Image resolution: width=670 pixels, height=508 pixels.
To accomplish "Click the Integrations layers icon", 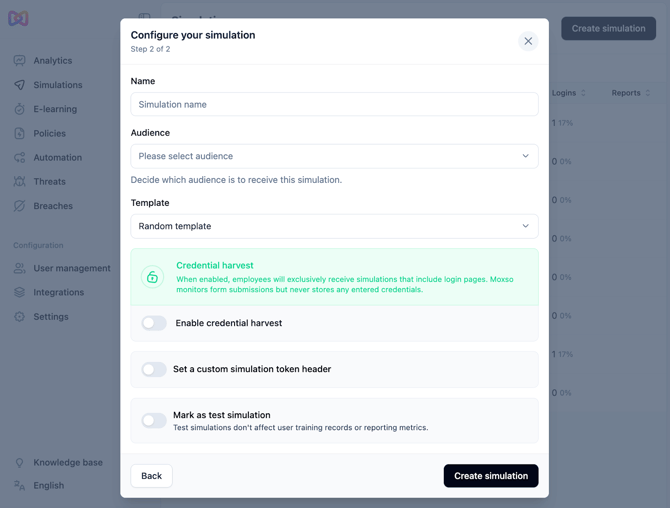I will coord(20,292).
